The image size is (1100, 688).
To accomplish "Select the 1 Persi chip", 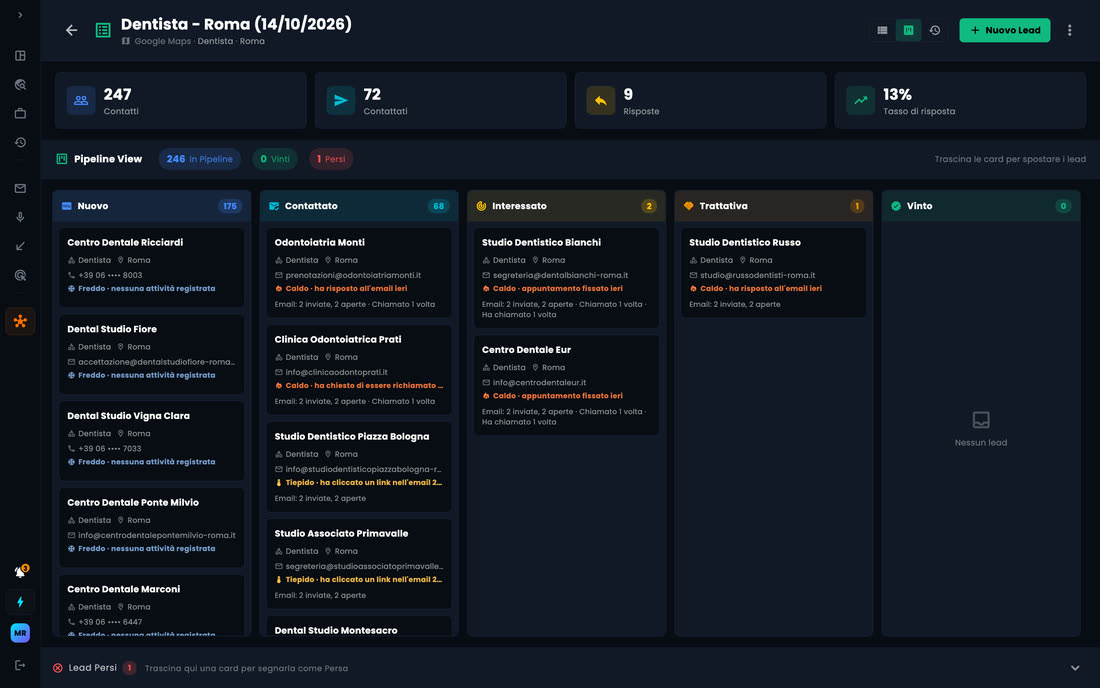I will point(331,159).
